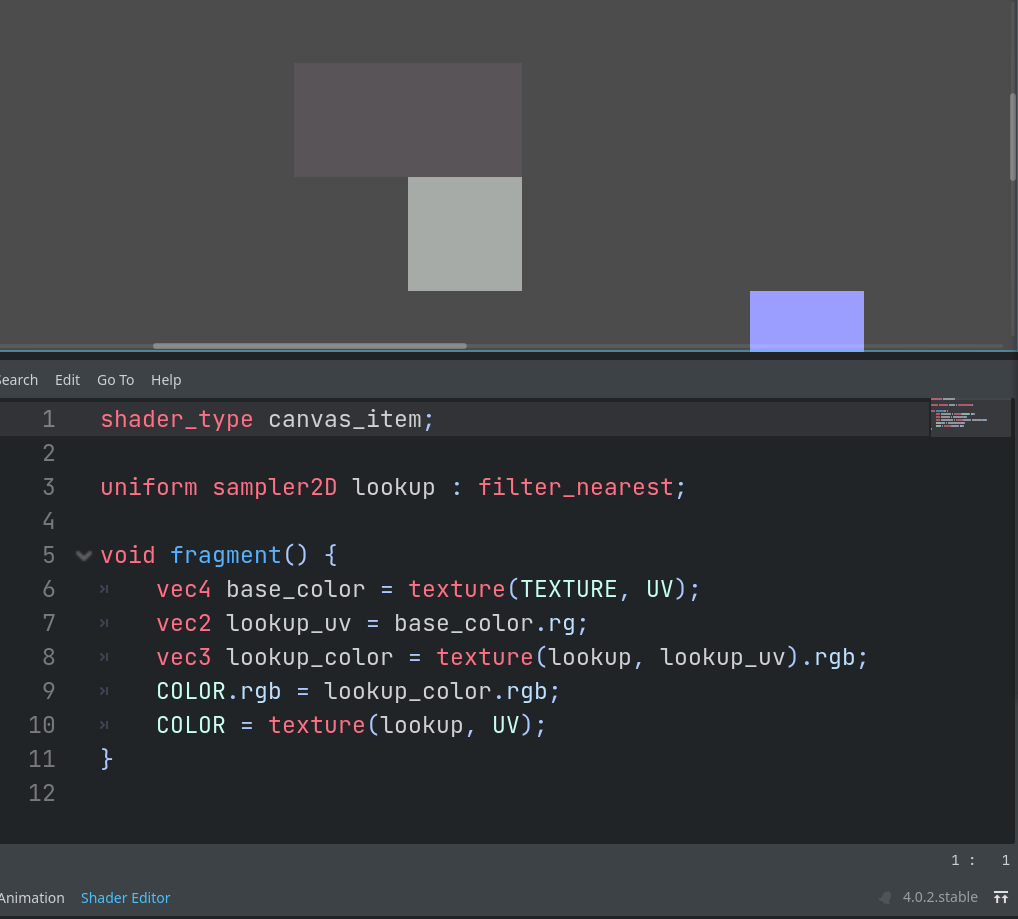
Task: Click line number 1 in the gutter
Action: pos(48,419)
